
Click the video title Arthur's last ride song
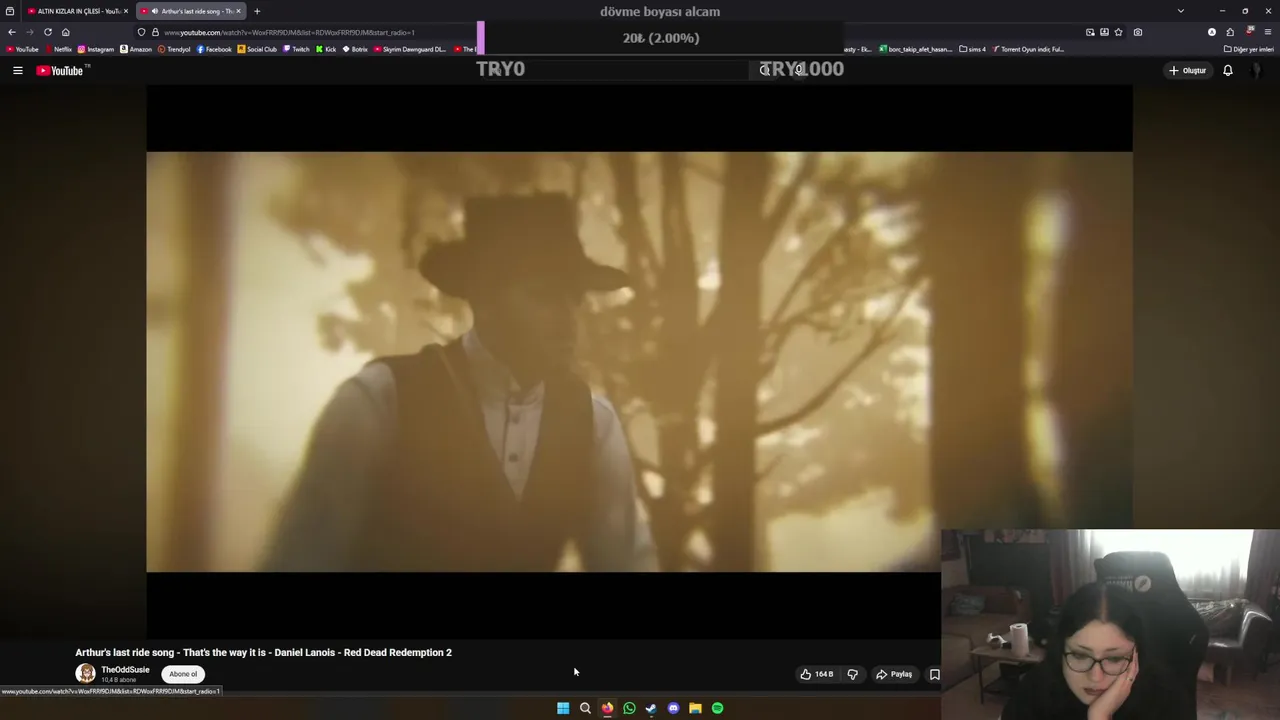click(263, 653)
